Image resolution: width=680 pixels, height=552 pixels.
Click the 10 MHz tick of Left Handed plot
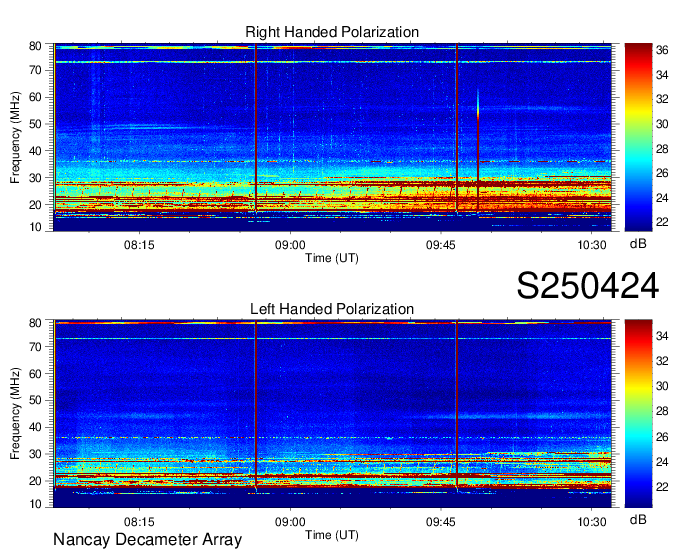point(36,504)
